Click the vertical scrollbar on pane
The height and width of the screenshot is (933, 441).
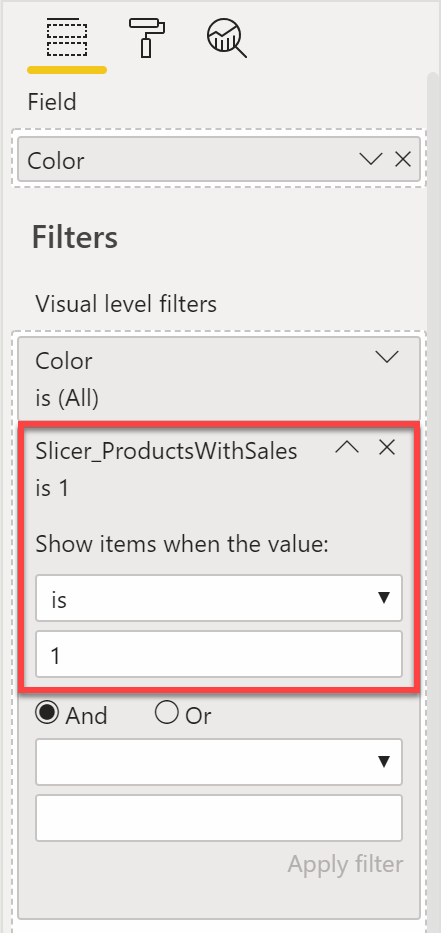pyautogui.click(x=434, y=500)
